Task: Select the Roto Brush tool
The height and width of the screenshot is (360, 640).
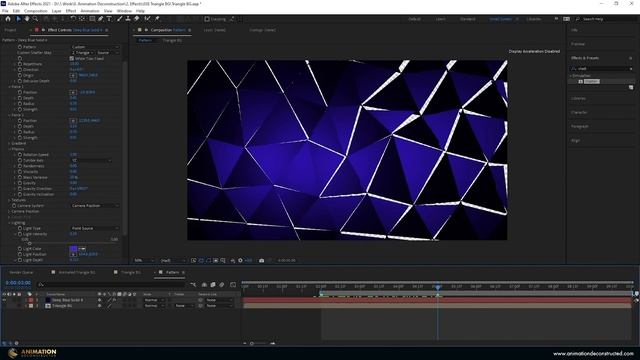Action: [x=147, y=19]
